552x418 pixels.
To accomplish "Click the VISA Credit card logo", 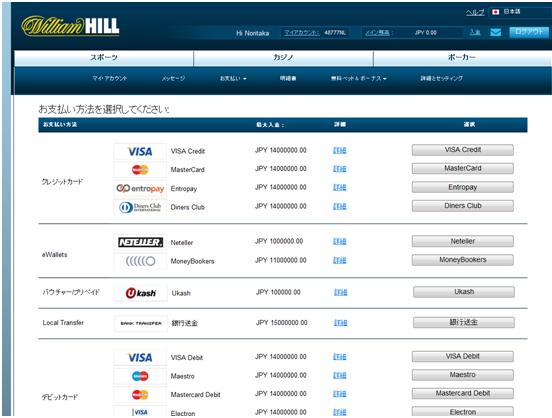I will tap(140, 151).
